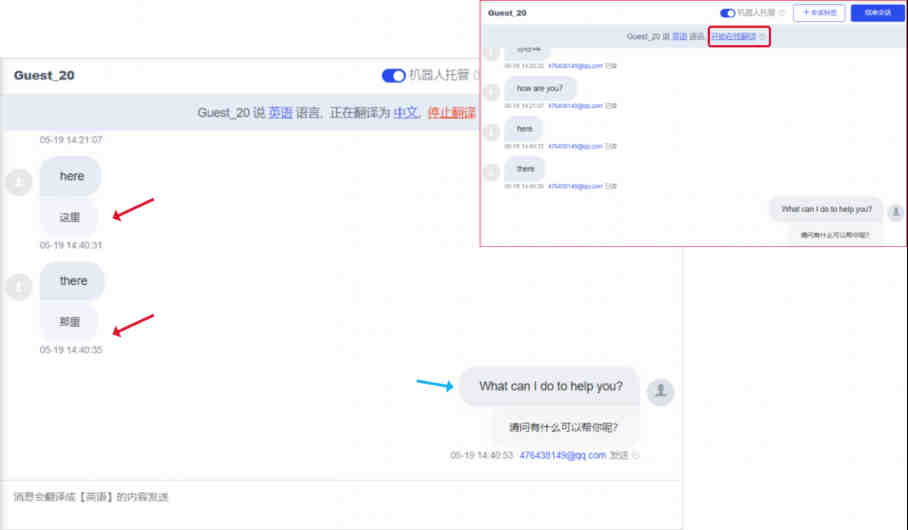Toggle the 机器人托管 switch in main chat
Image resolution: width=908 pixels, height=530 pixels.
coord(393,76)
